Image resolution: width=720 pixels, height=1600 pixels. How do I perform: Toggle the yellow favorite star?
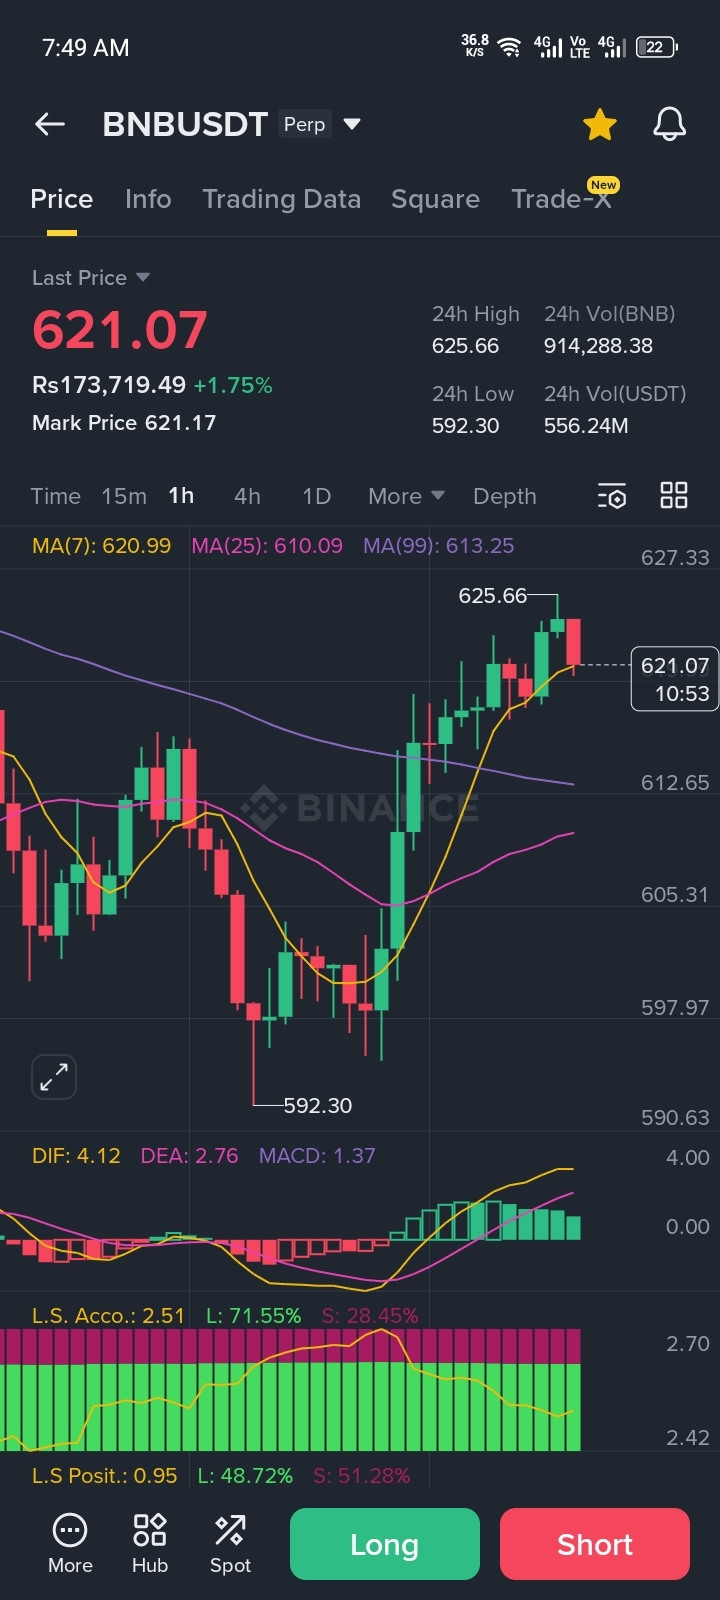point(599,125)
